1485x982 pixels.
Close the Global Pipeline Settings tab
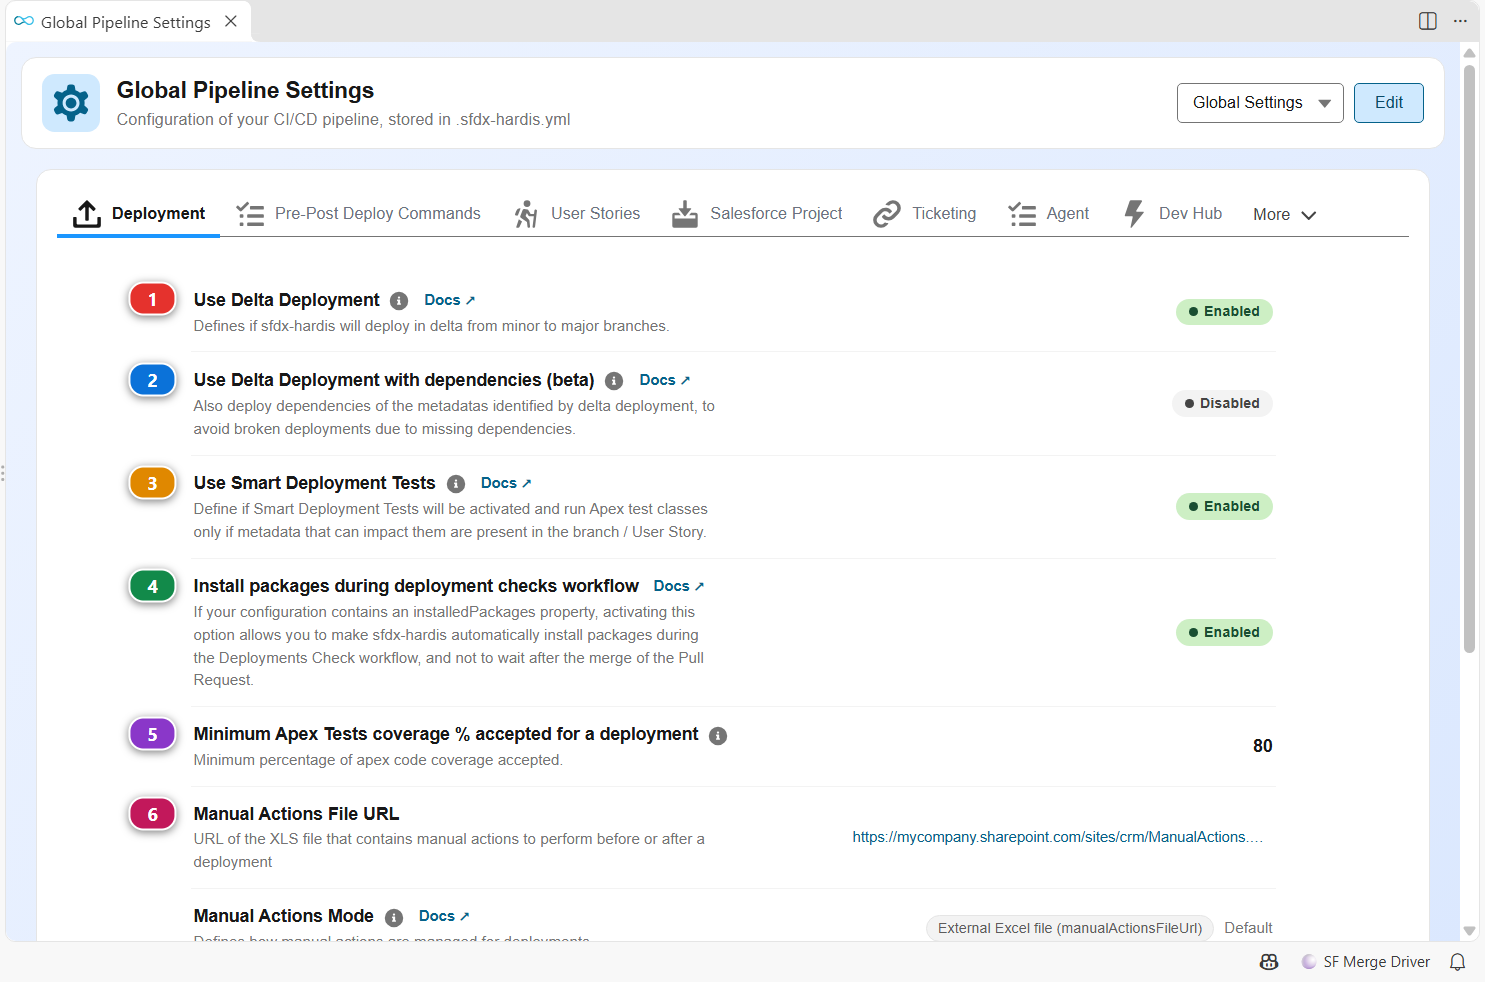tap(231, 21)
